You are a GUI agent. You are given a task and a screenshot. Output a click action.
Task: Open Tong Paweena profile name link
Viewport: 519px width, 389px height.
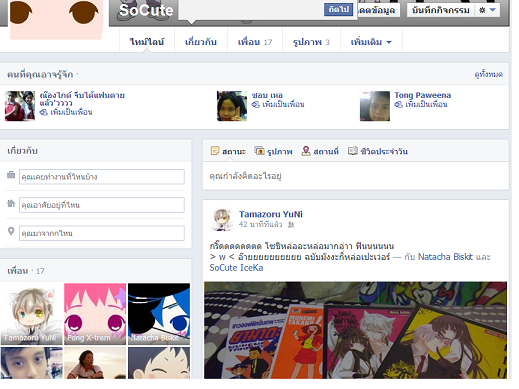click(423, 95)
